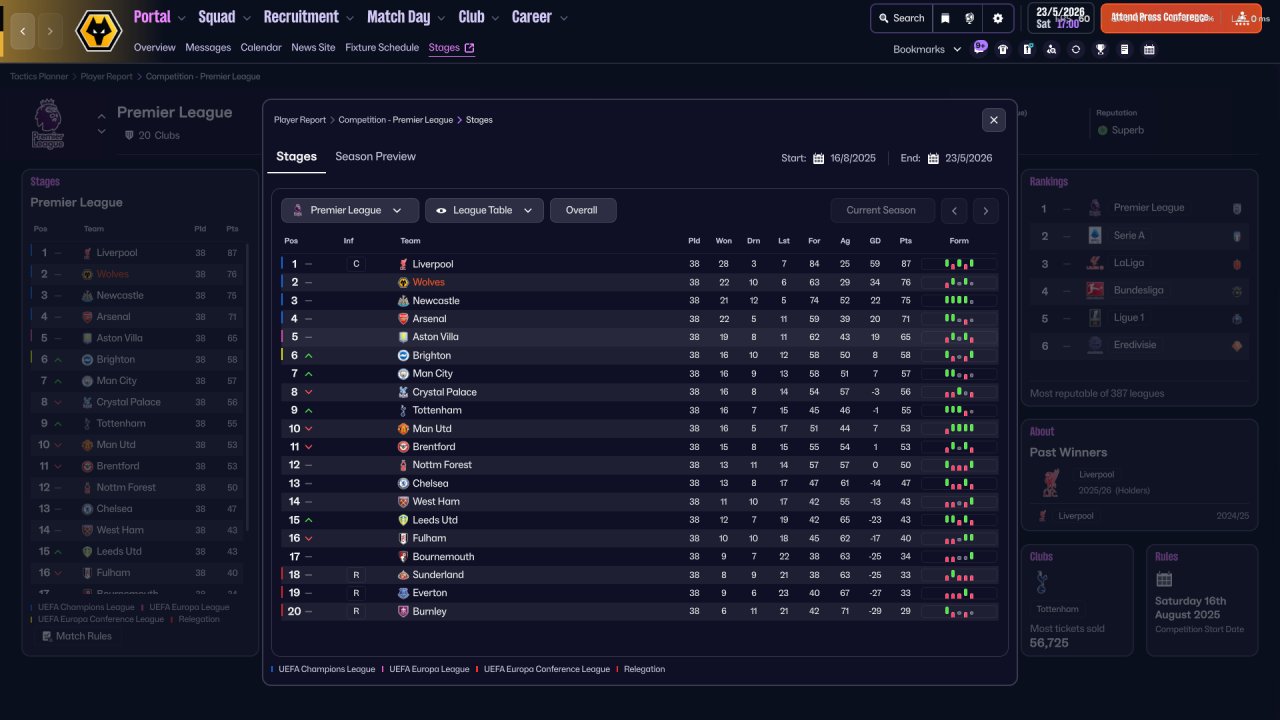Click the Arsenal crest in the league table
The width and height of the screenshot is (1280, 720).
(403, 319)
